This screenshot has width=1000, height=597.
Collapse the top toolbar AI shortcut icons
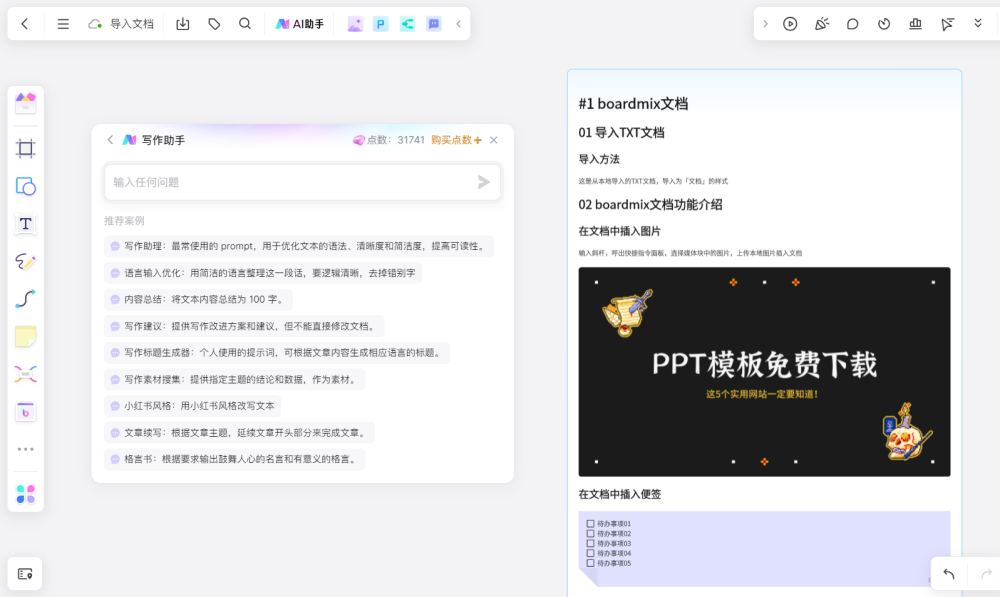tap(458, 24)
